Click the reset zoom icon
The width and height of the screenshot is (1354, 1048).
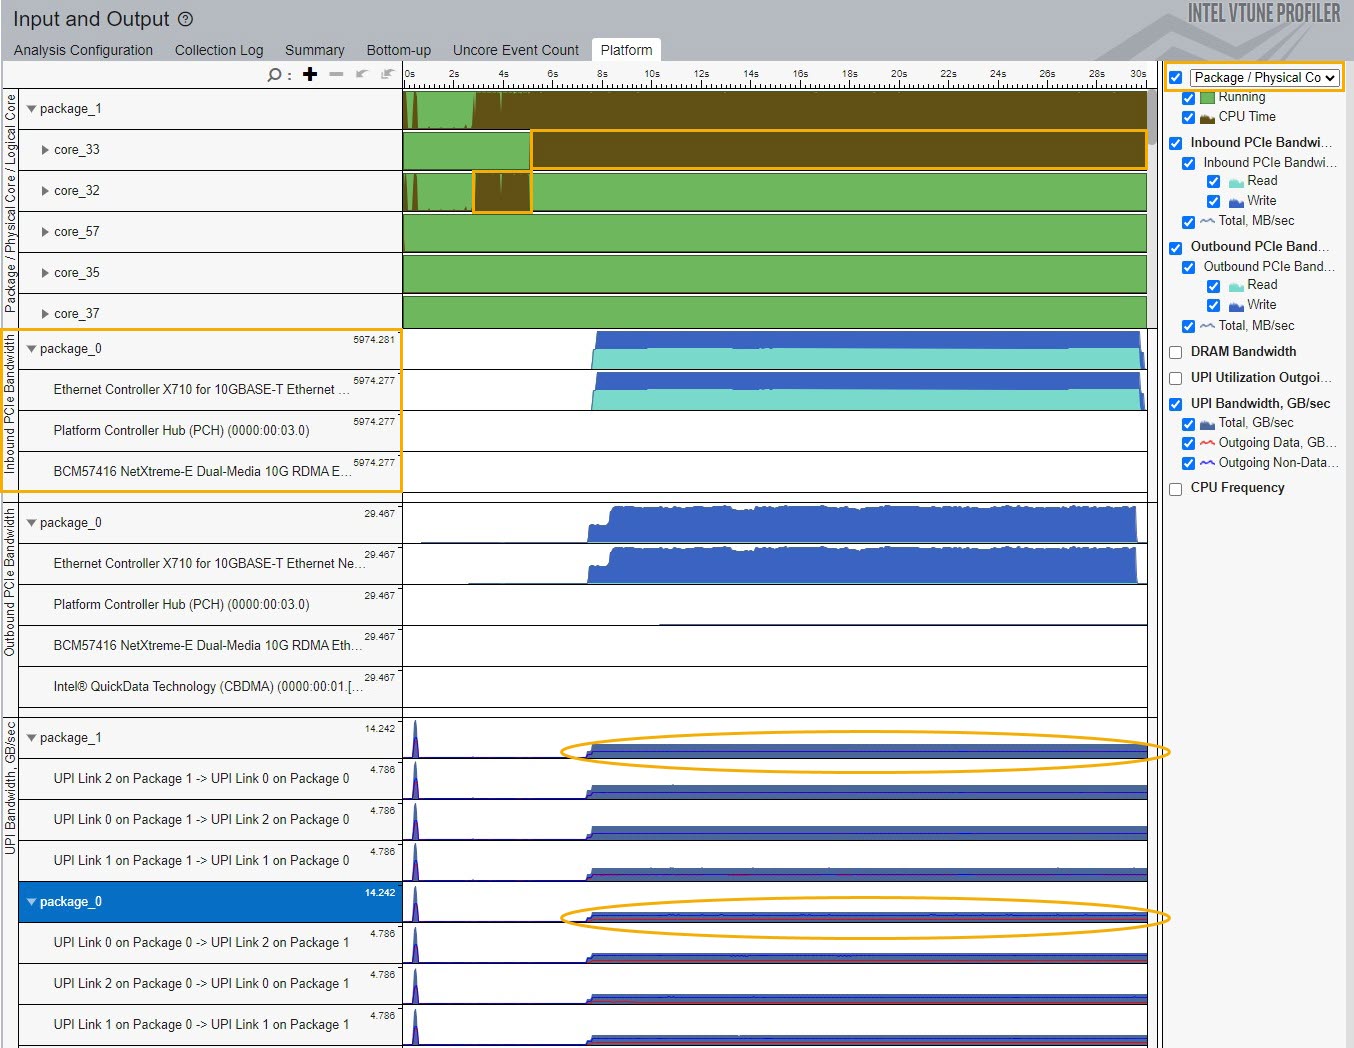tap(387, 74)
